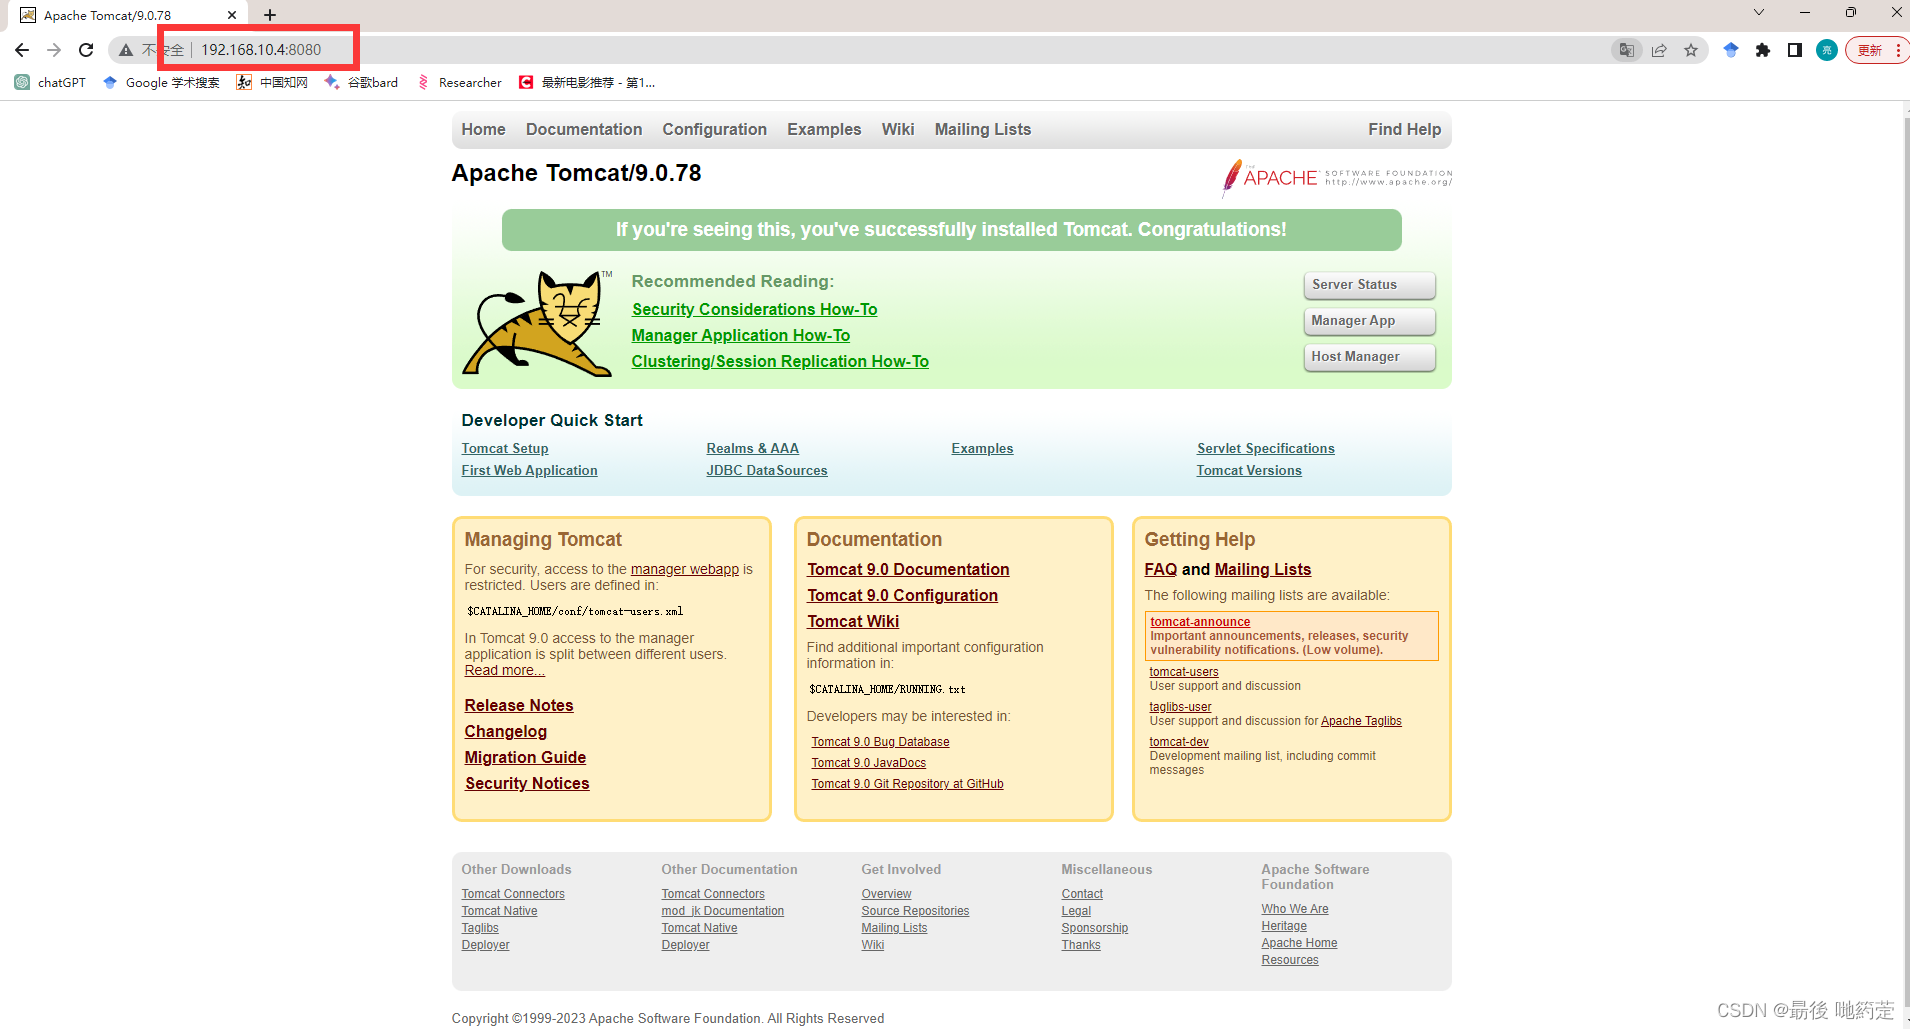
Task: Click the share page icon
Action: 1659,50
